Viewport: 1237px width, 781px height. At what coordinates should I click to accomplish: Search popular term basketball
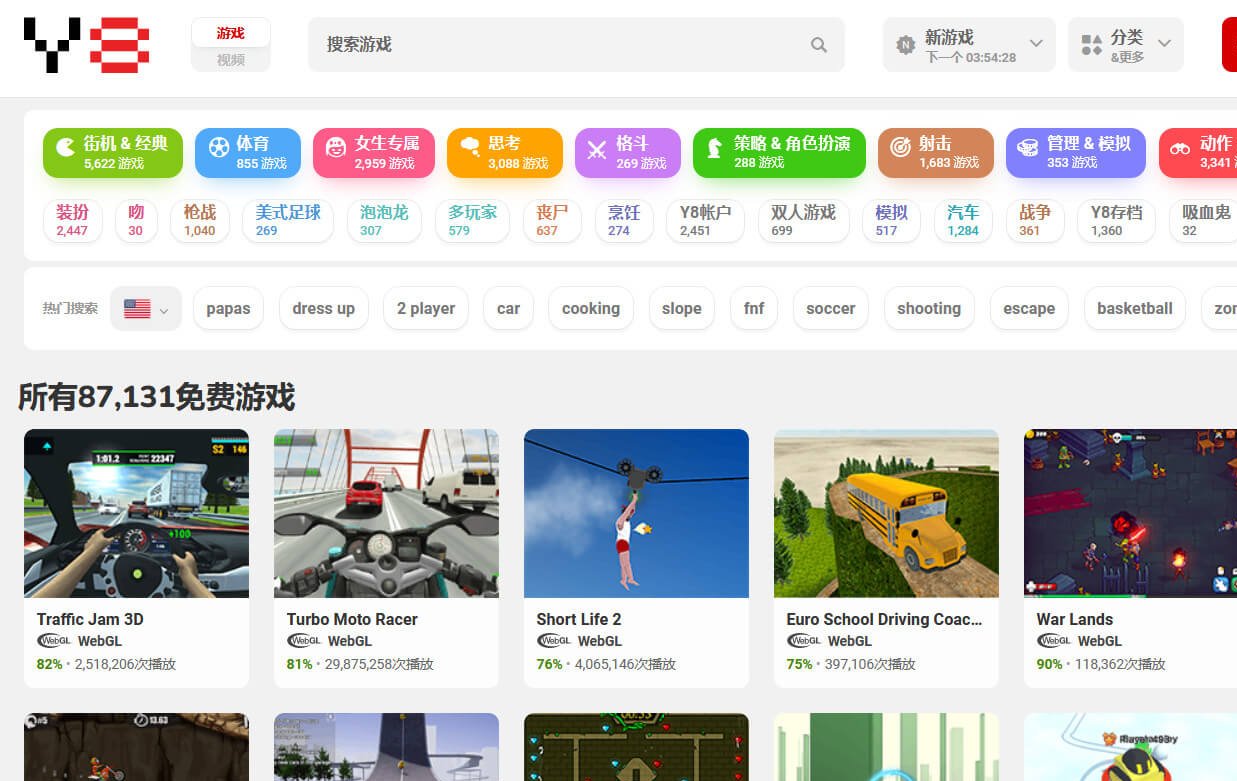pos(1135,308)
